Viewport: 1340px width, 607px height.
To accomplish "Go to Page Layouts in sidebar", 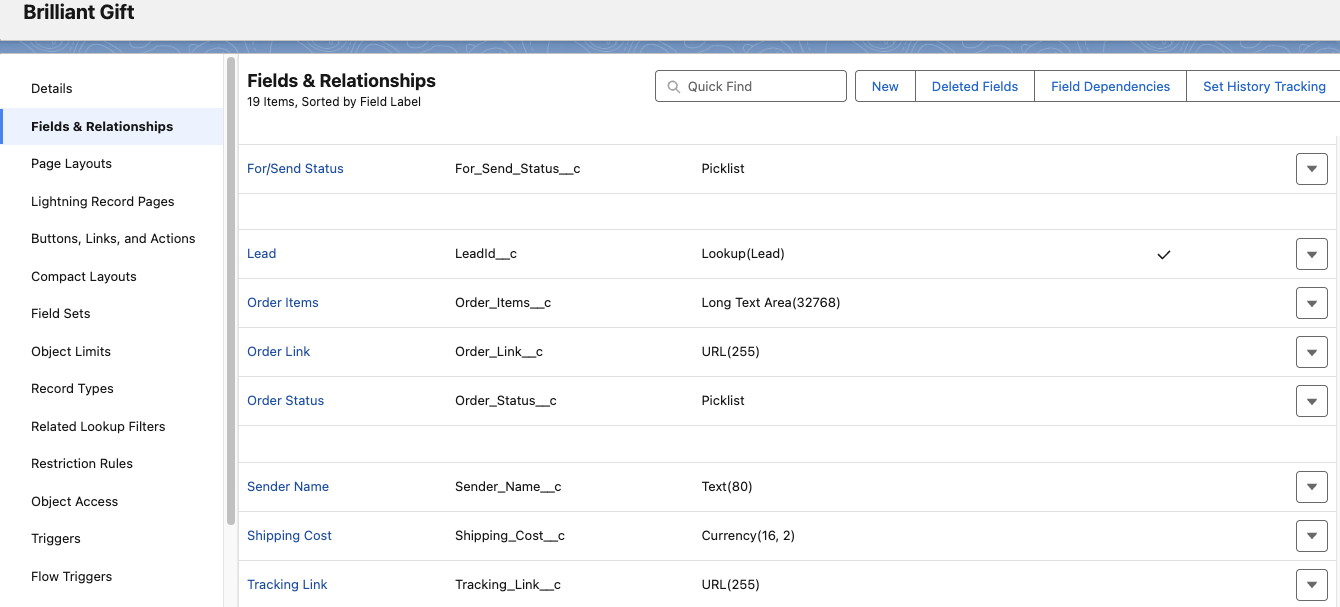I will click(x=71, y=164).
